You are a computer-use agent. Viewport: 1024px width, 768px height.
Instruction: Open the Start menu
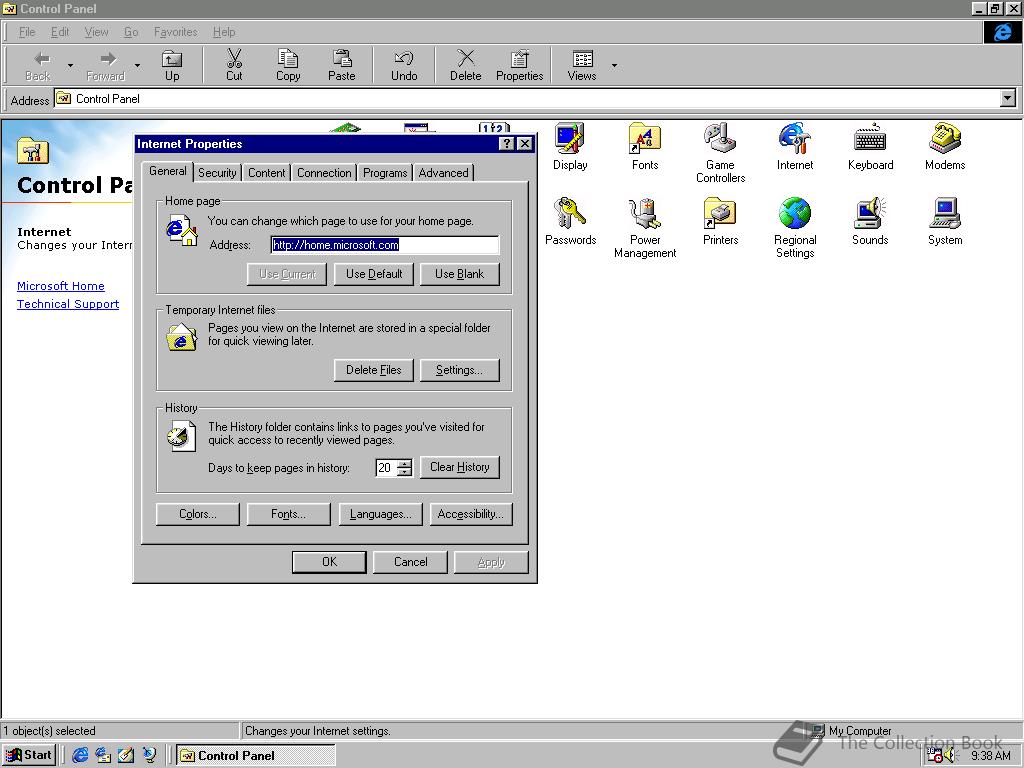click(x=29, y=755)
